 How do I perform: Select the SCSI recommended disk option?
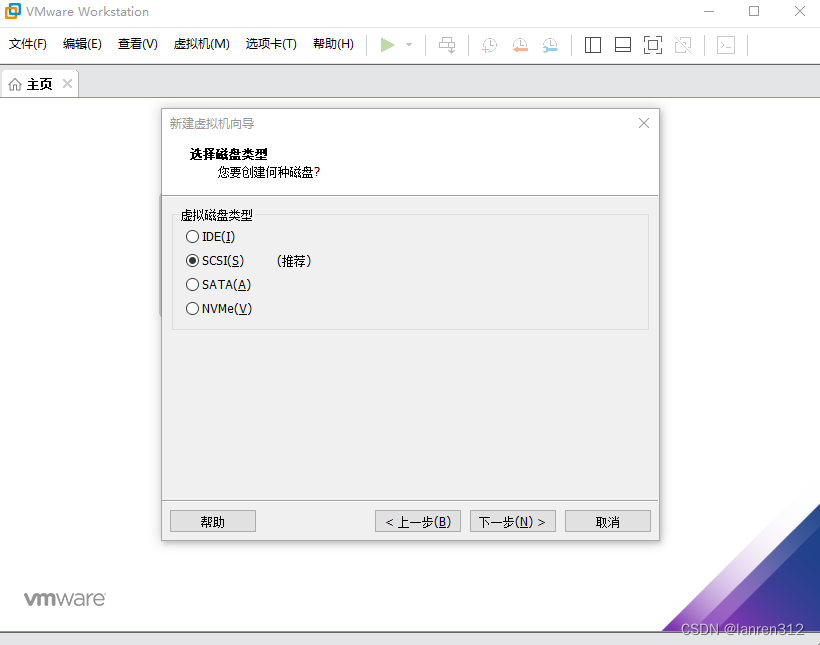tap(193, 261)
